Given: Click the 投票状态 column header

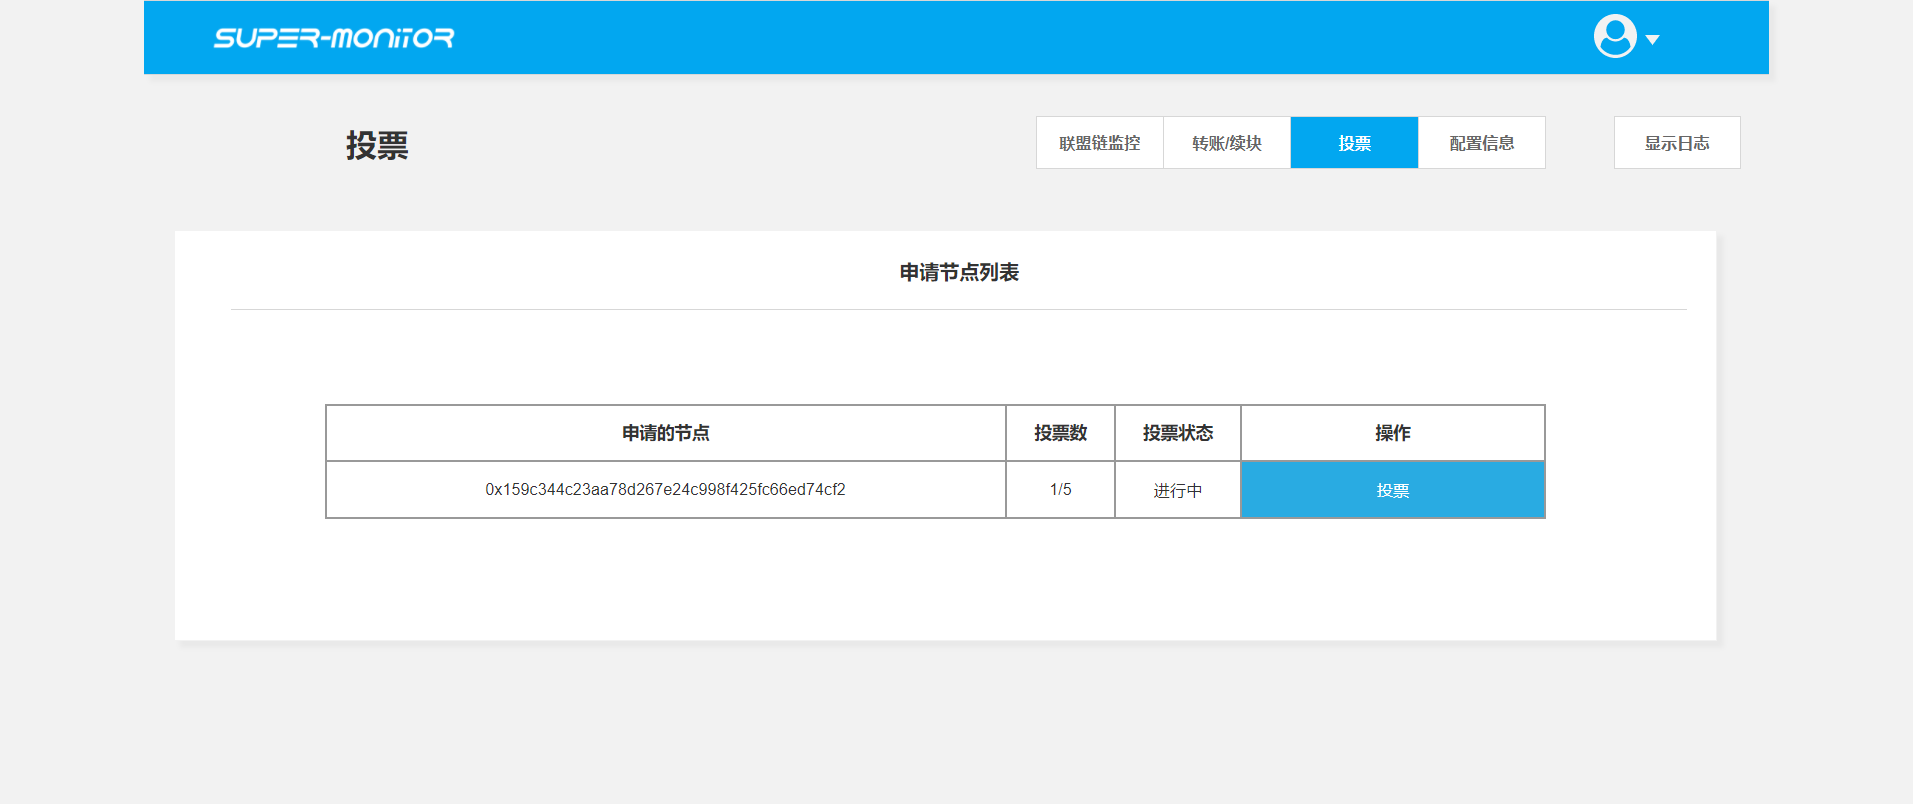Looking at the screenshot, I should 1177,433.
